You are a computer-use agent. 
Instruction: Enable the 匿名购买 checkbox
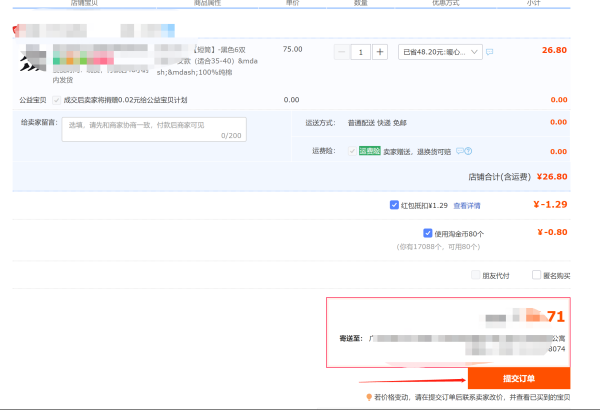pyautogui.click(x=537, y=275)
